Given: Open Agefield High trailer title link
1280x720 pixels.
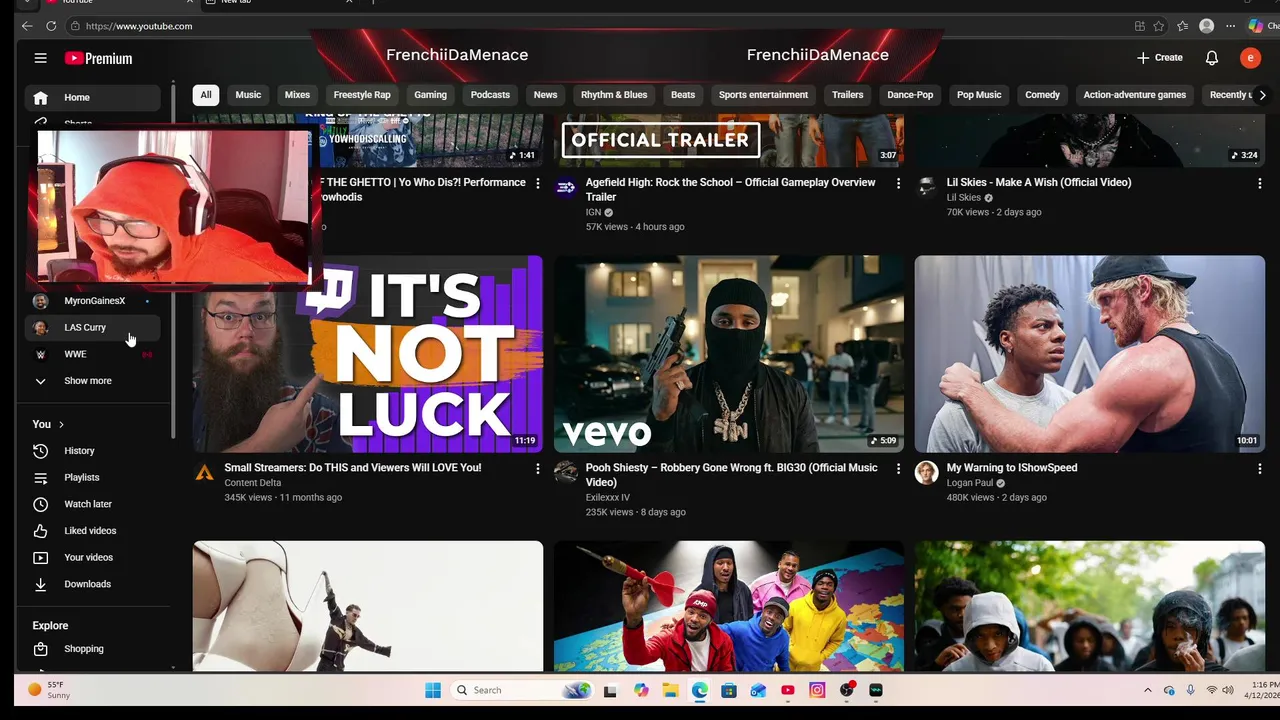Looking at the screenshot, I should coord(730,190).
